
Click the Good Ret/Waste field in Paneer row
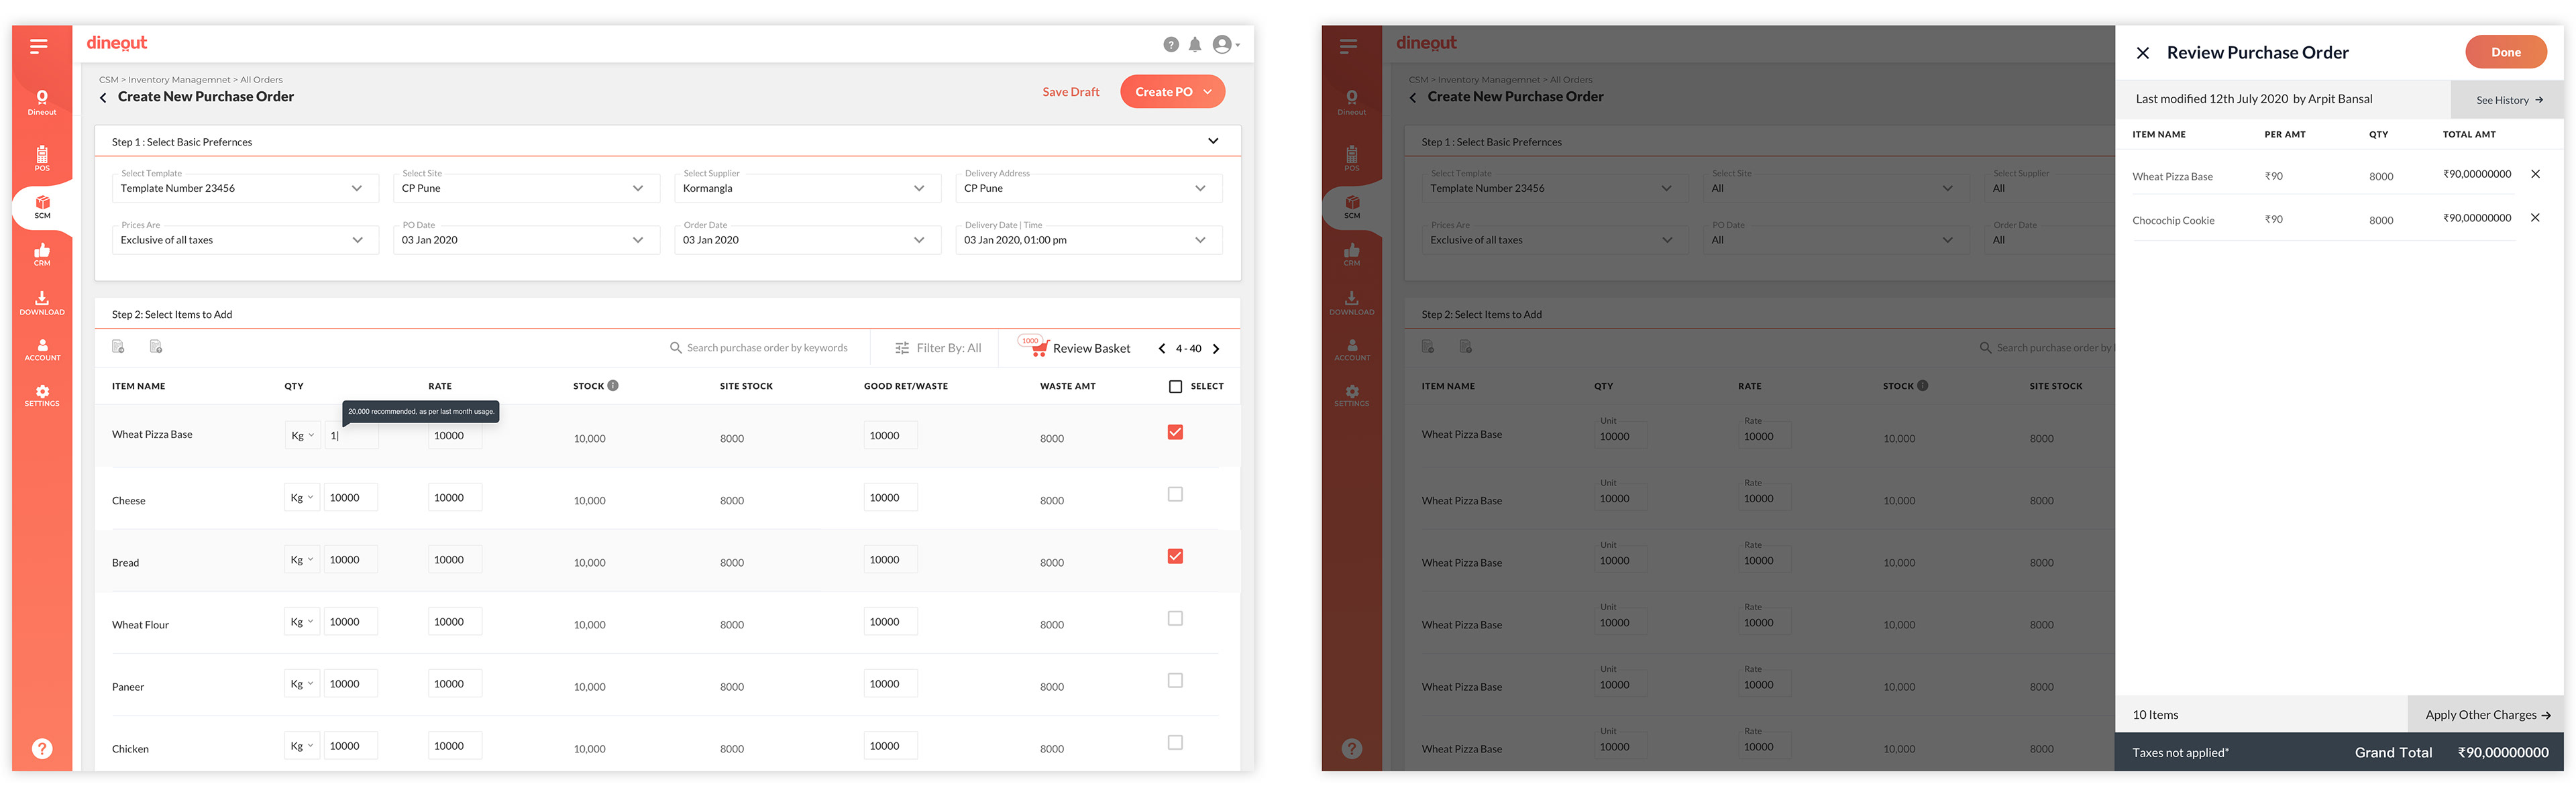890,683
